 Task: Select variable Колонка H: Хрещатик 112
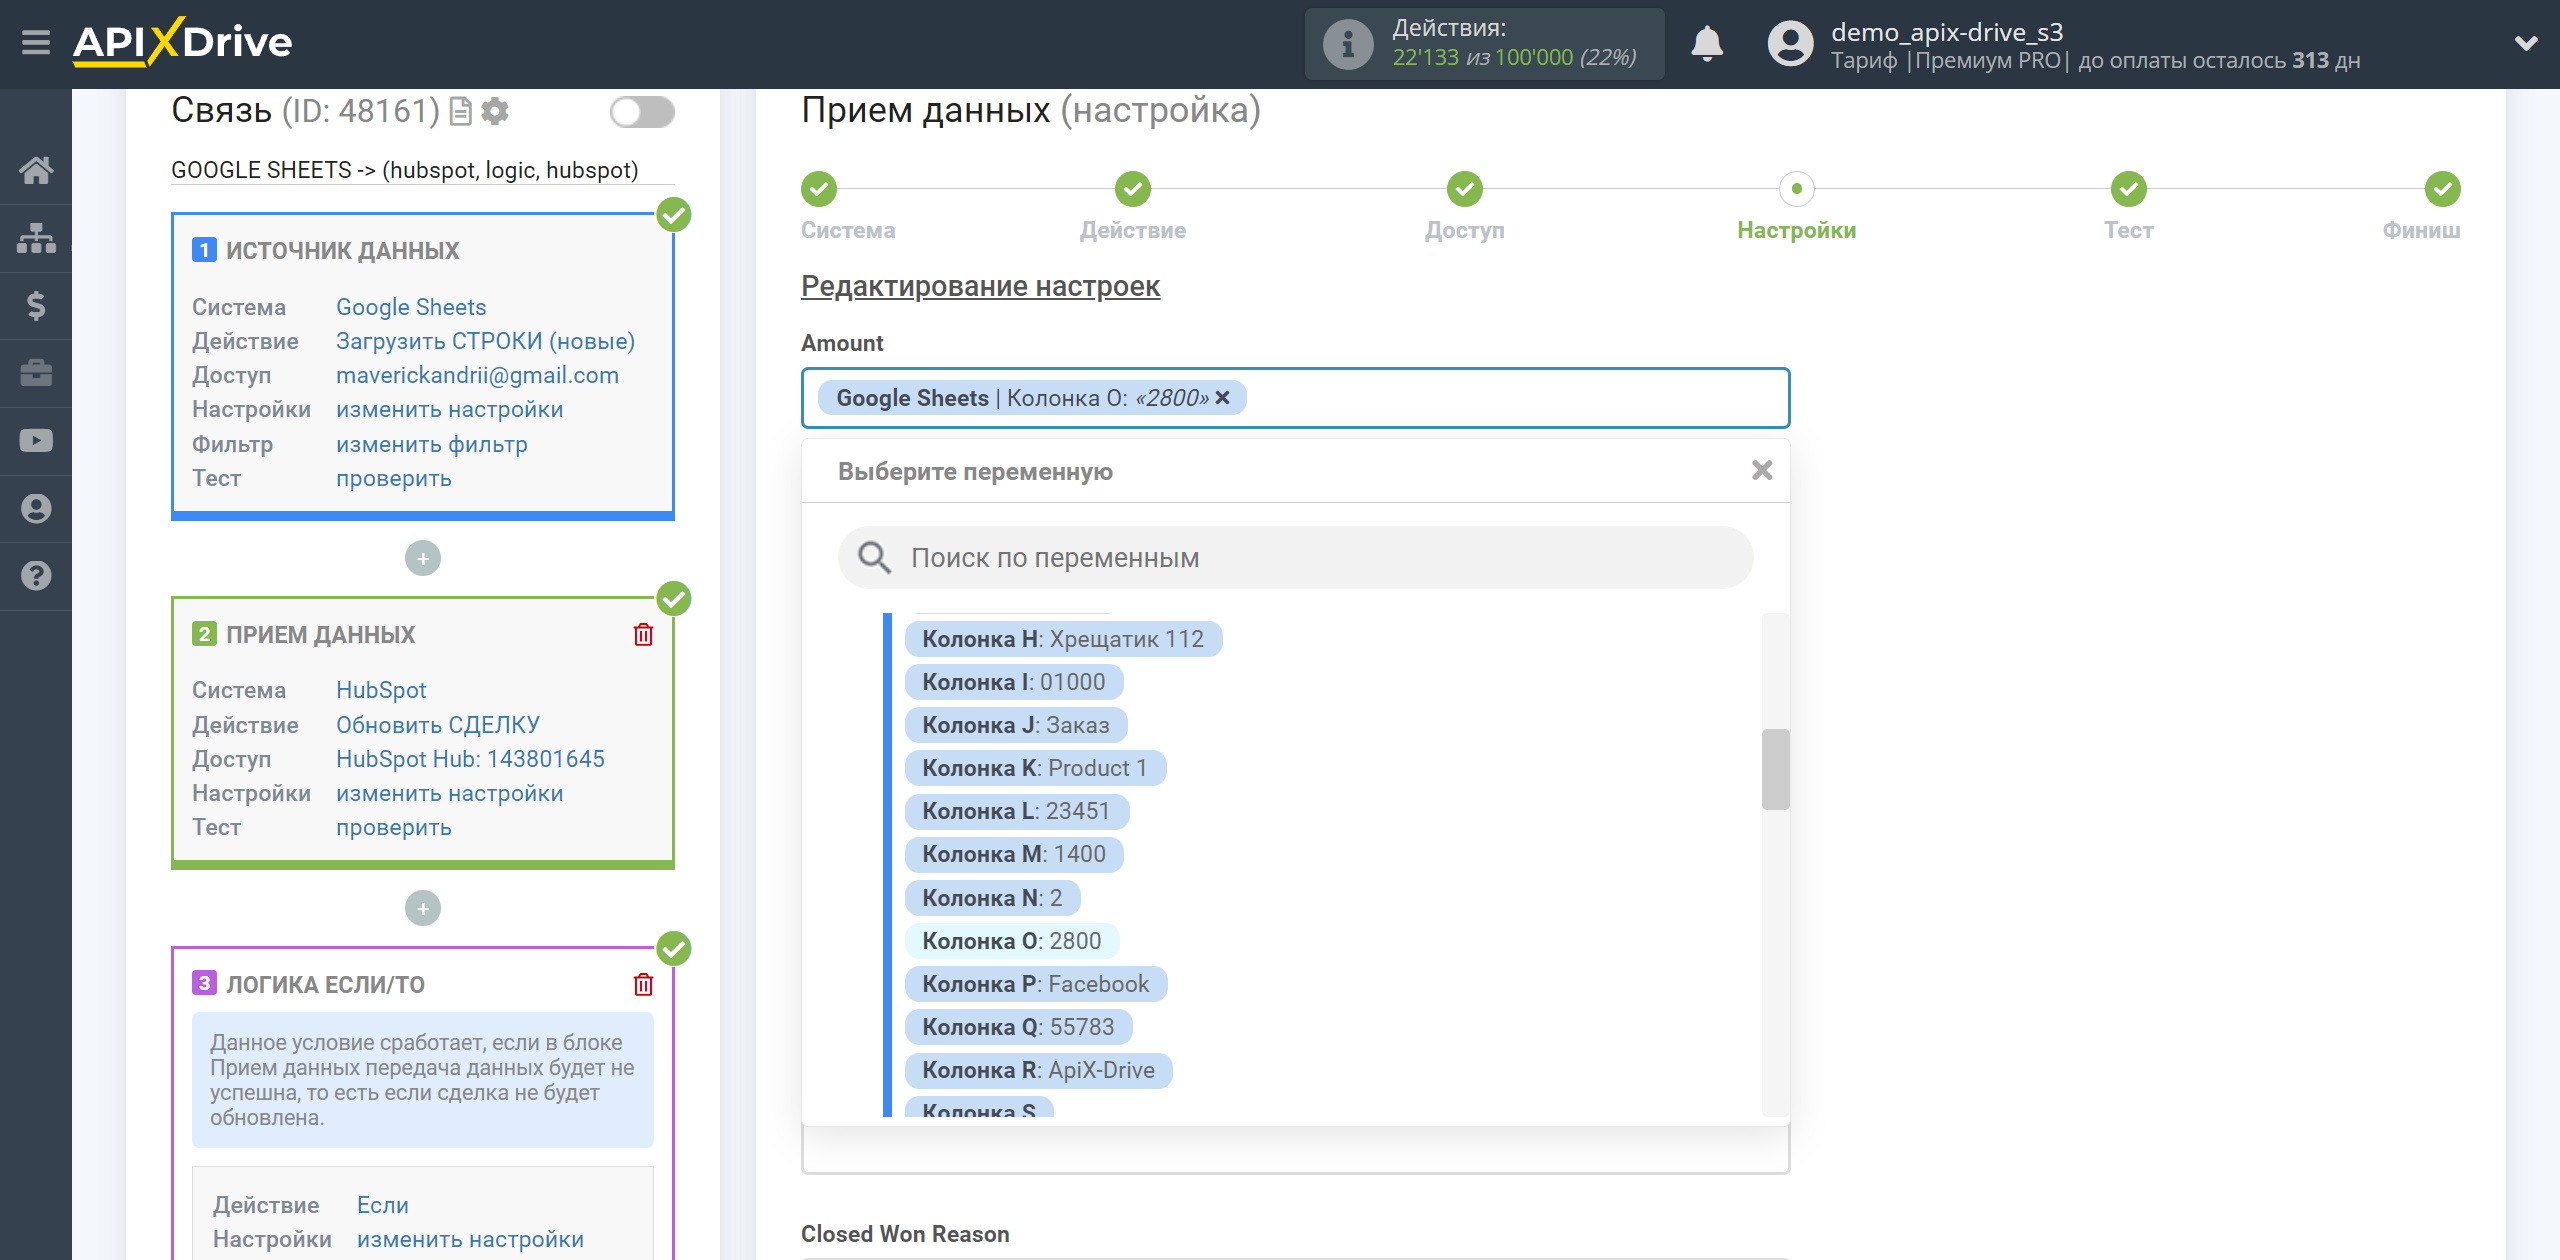[1063, 639]
